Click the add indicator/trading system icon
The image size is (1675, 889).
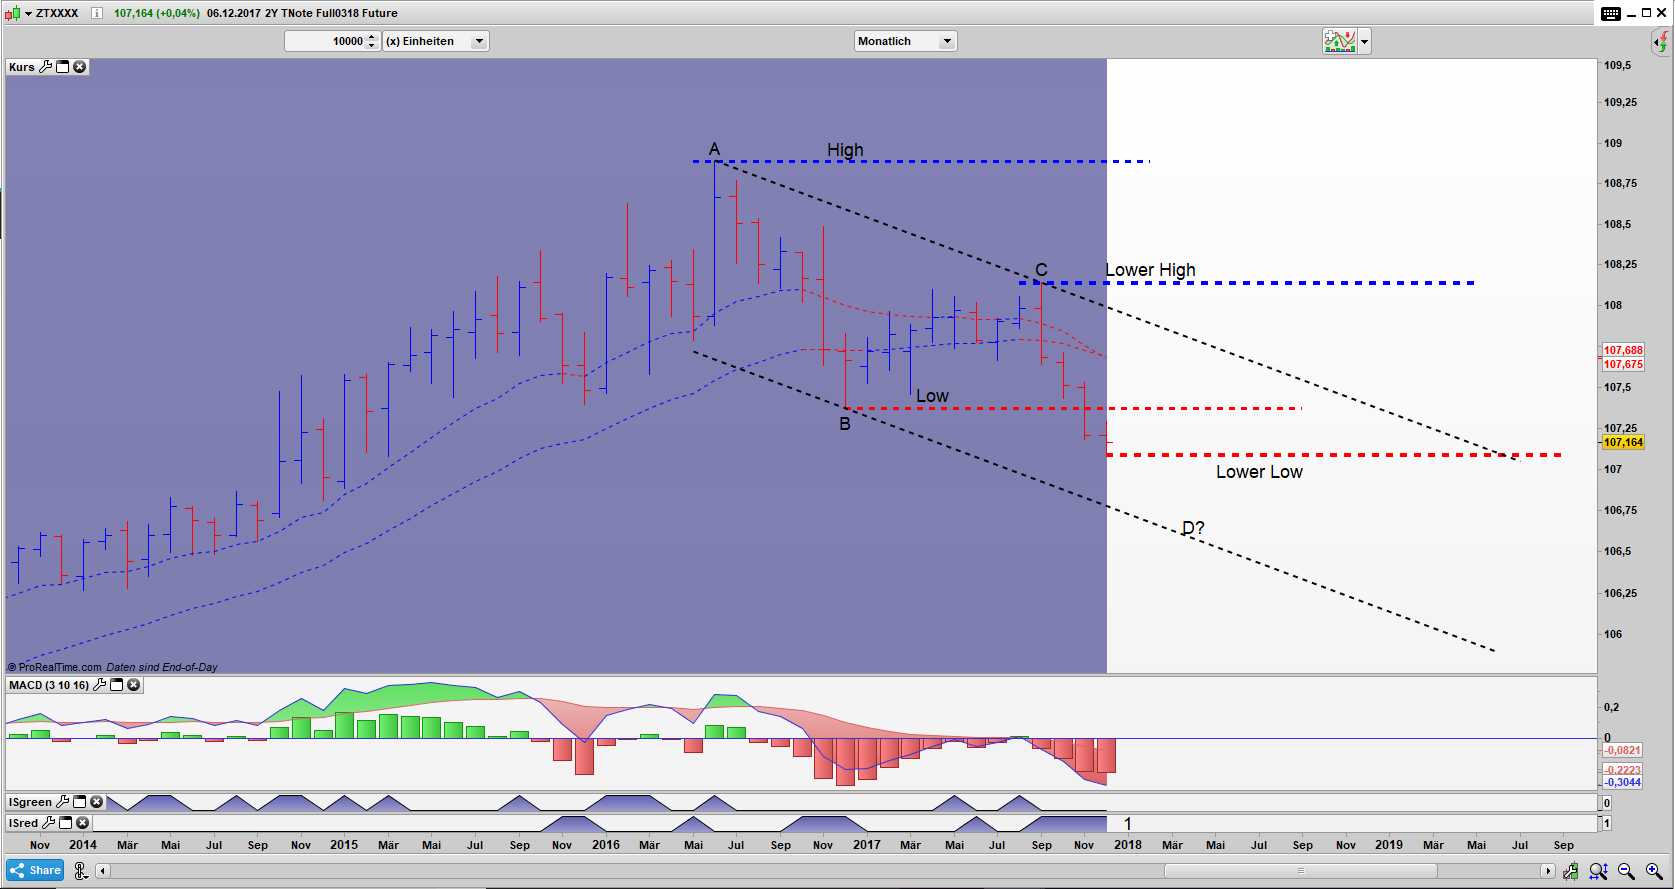point(1340,41)
